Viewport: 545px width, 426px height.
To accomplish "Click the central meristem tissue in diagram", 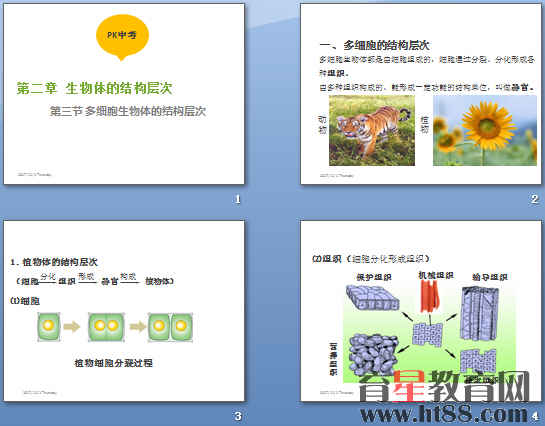I will coord(428,335).
